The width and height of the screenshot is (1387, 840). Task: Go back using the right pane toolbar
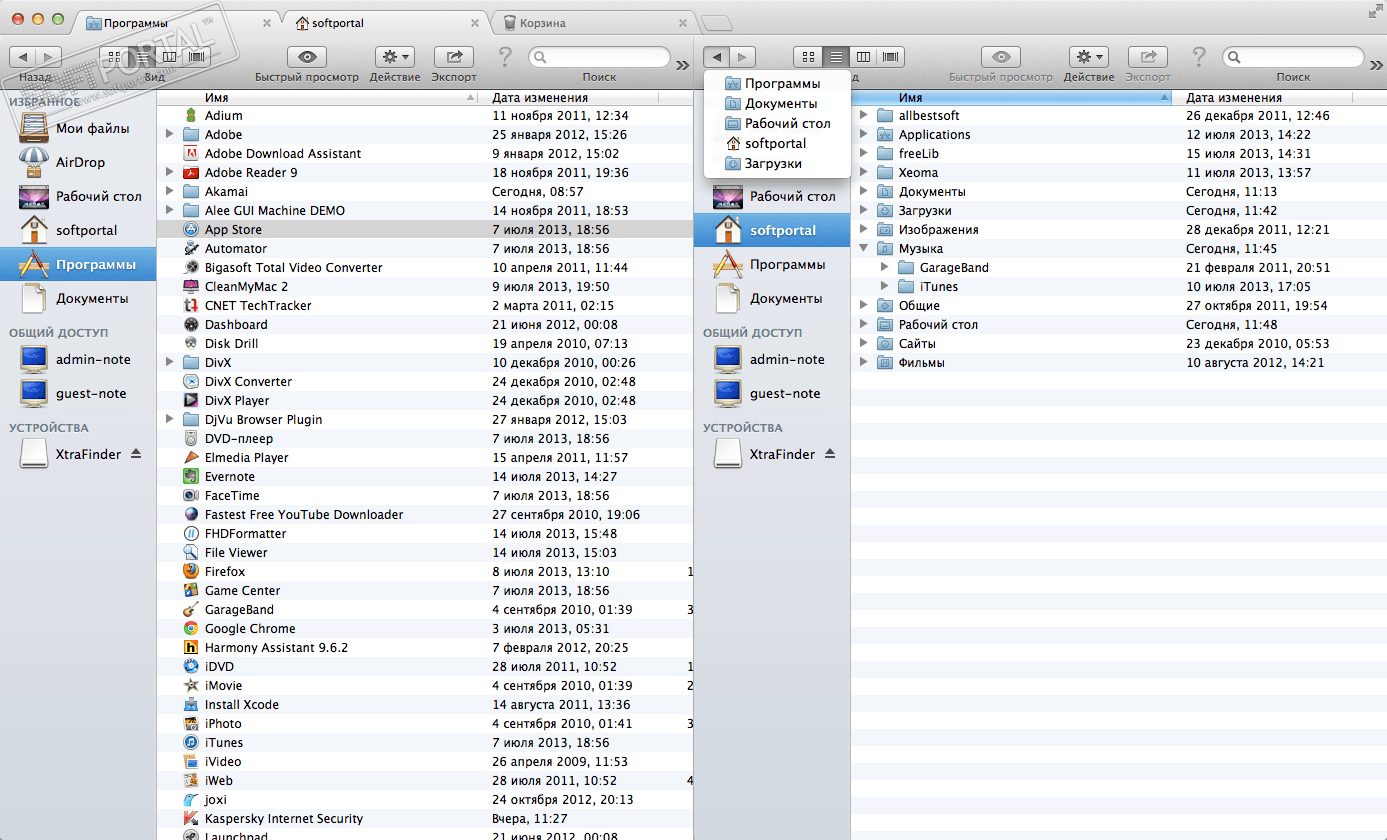pos(717,57)
